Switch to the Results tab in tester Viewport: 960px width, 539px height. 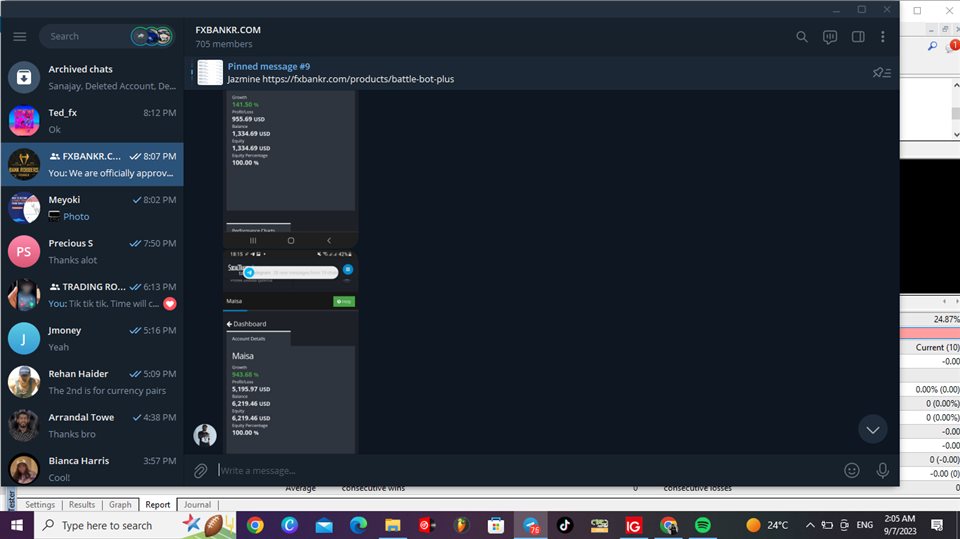(81, 504)
